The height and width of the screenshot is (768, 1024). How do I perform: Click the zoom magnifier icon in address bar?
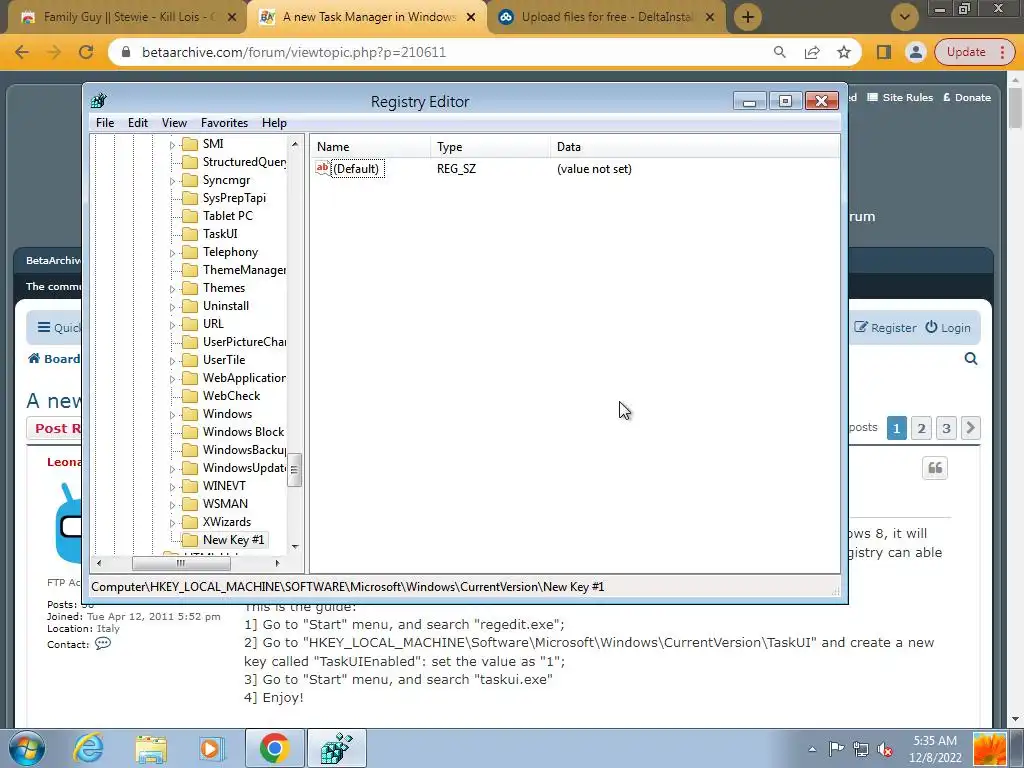[x=780, y=52]
